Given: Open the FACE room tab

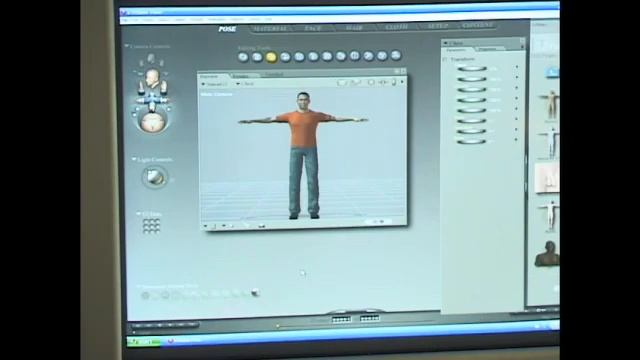Looking at the screenshot, I should click(313, 28).
